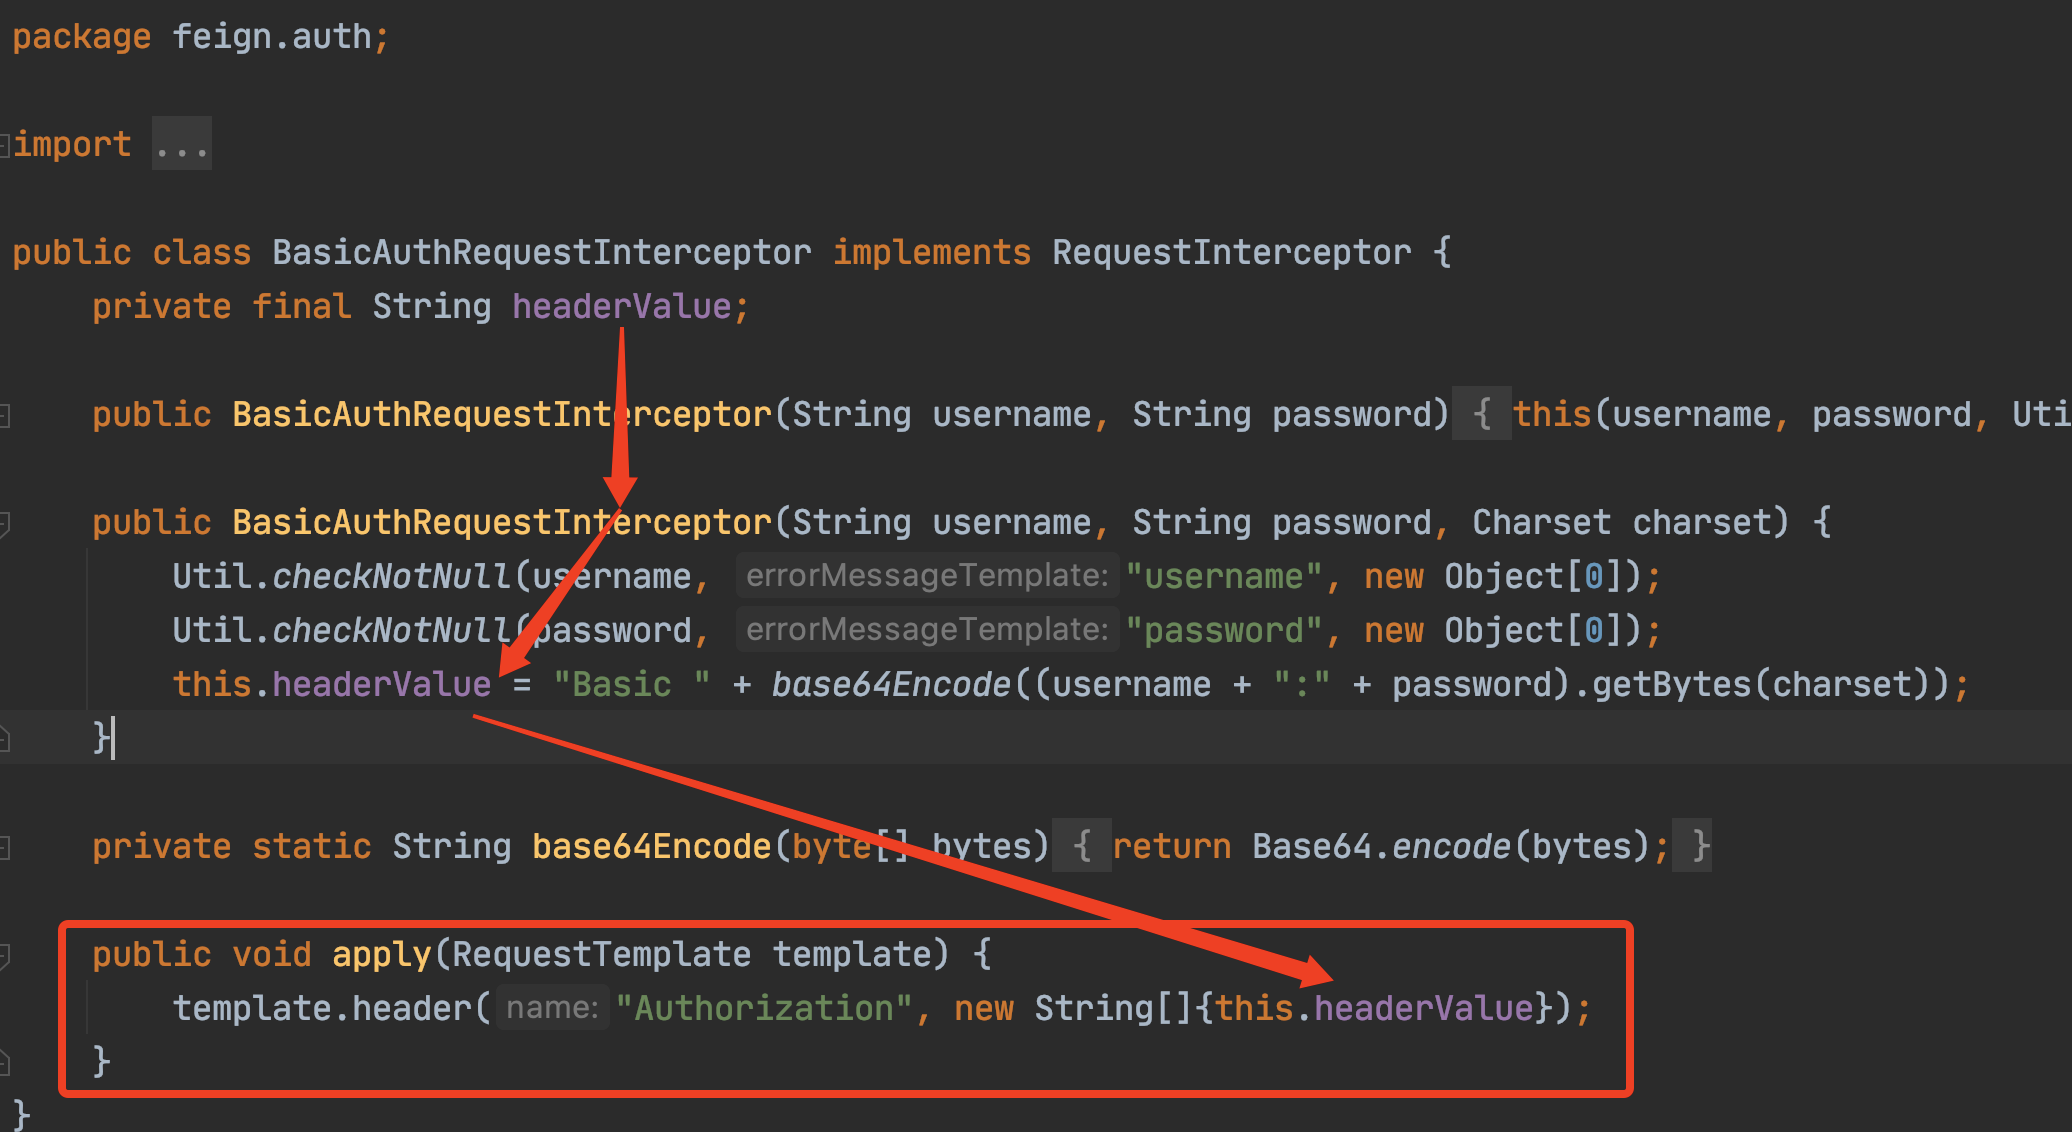Click the errorMessageTemplate hint before "password"
This screenshot has height=1132, width=2072.
coord(926,630)
